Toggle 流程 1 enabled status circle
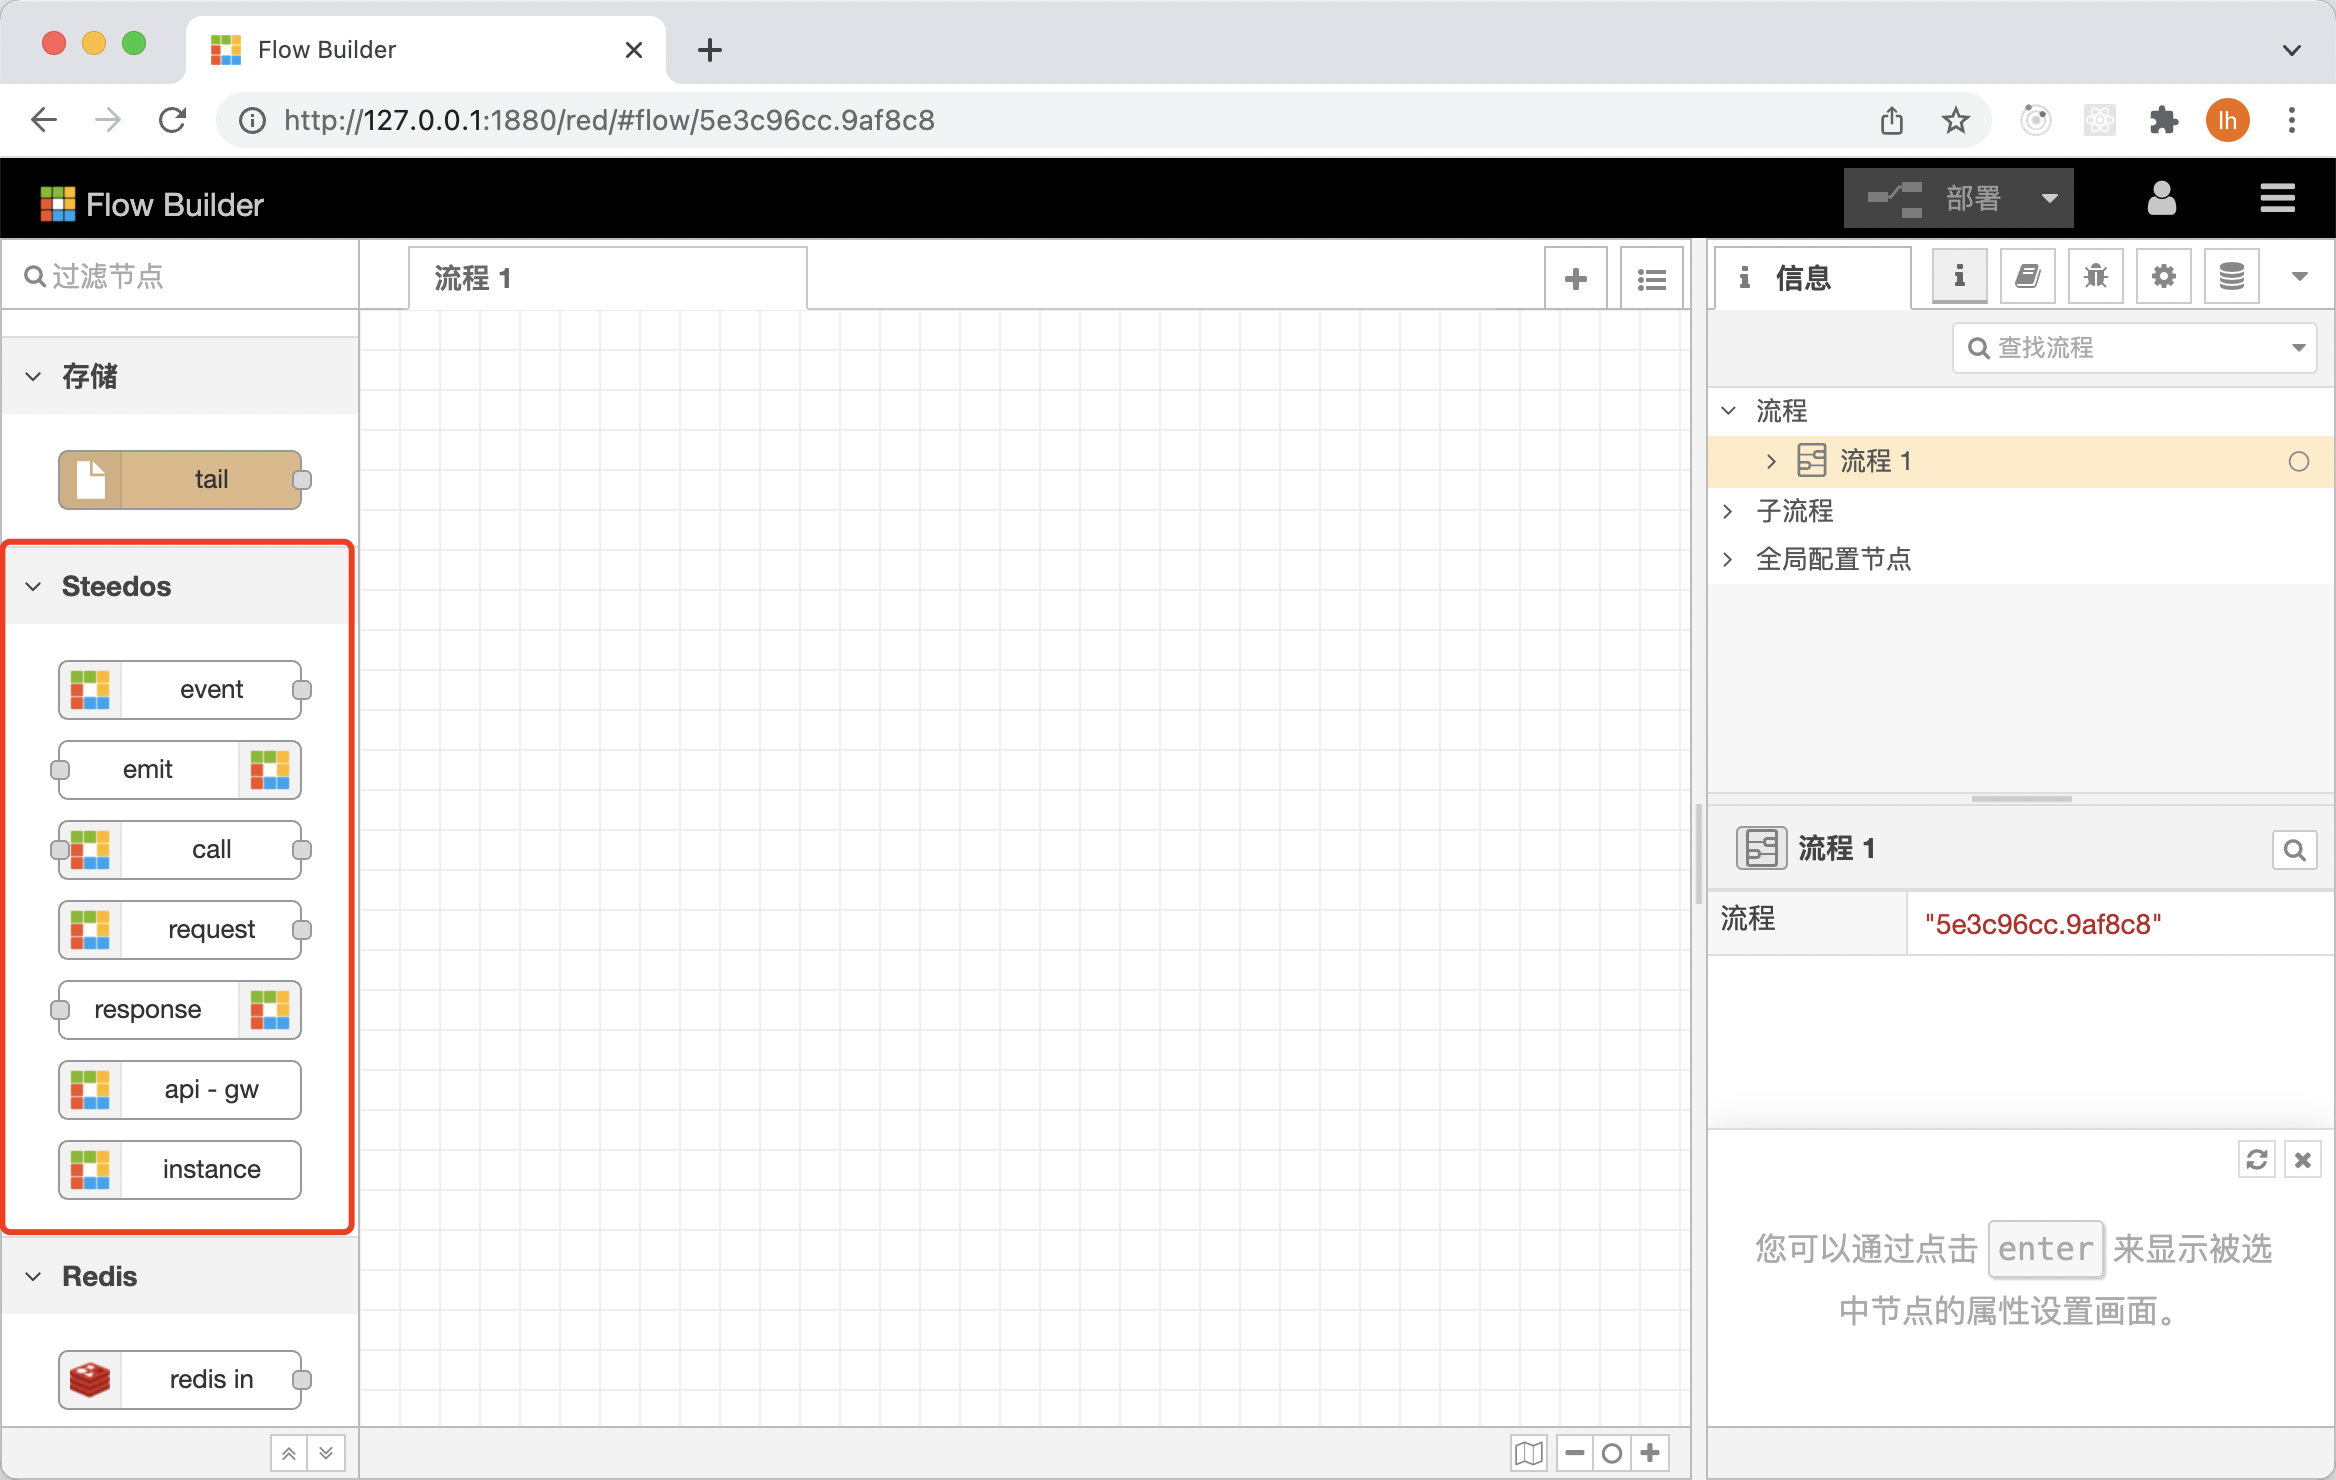The image size is (2336, 1480). pos(2299,461)
